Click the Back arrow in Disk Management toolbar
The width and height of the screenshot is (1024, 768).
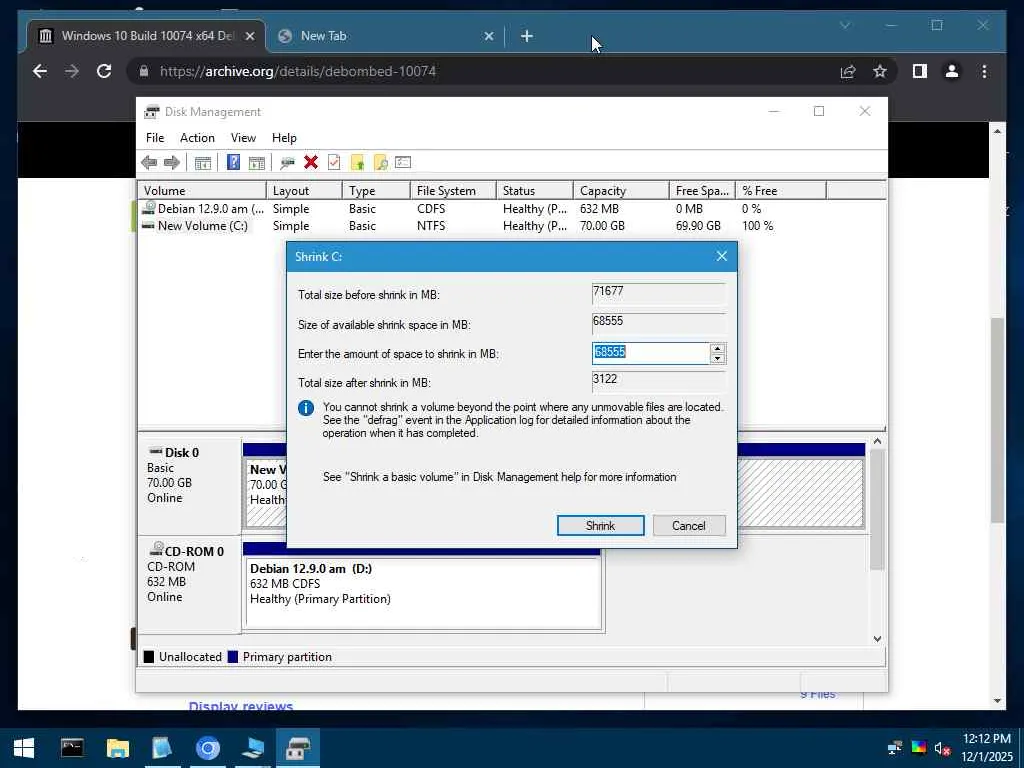tap(149, 163)
